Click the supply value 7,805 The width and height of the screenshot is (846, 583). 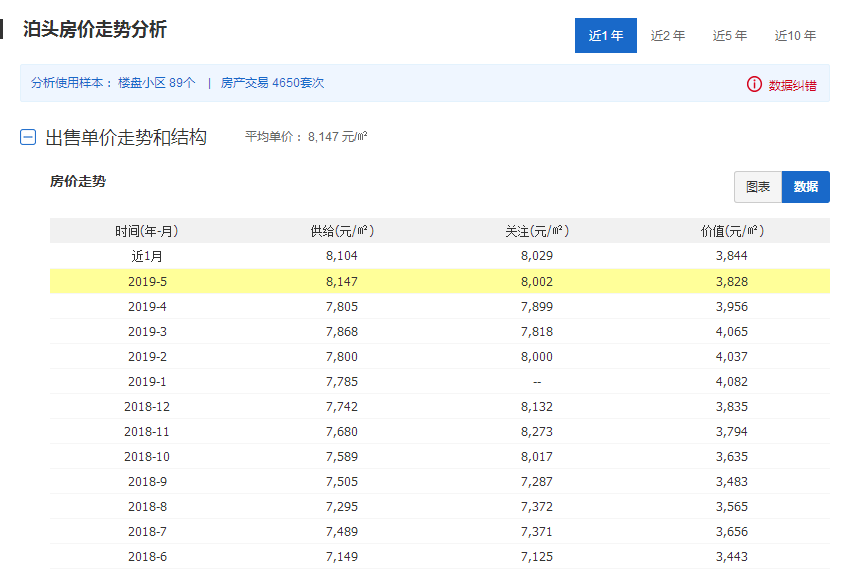[342, 306]
